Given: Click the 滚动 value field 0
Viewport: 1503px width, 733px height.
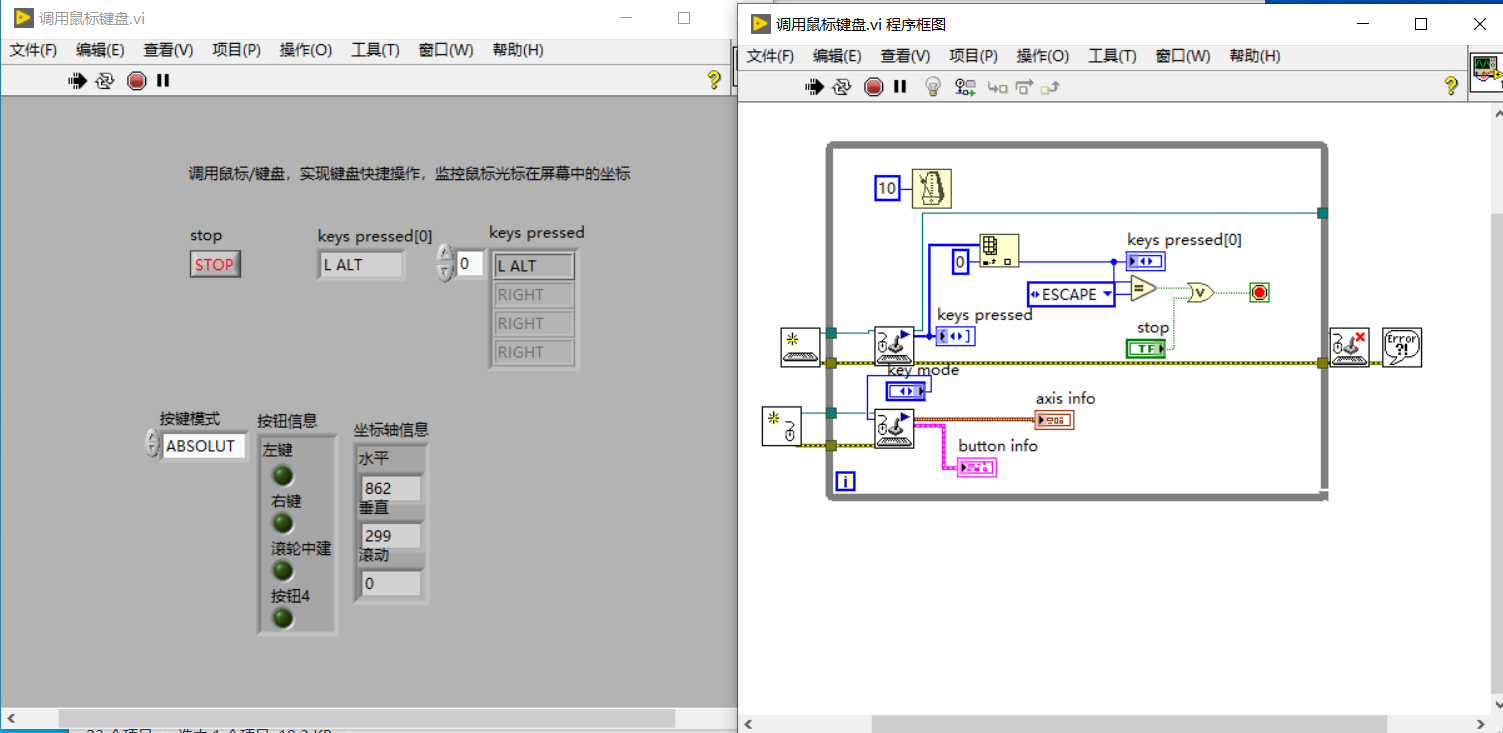Looking at the screenshot, I should click(391, 583).
